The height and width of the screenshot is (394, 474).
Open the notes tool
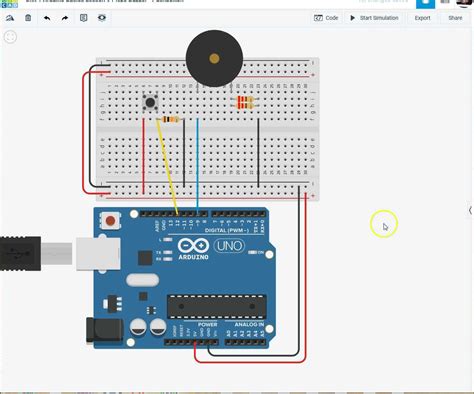(x=84, y=18)
